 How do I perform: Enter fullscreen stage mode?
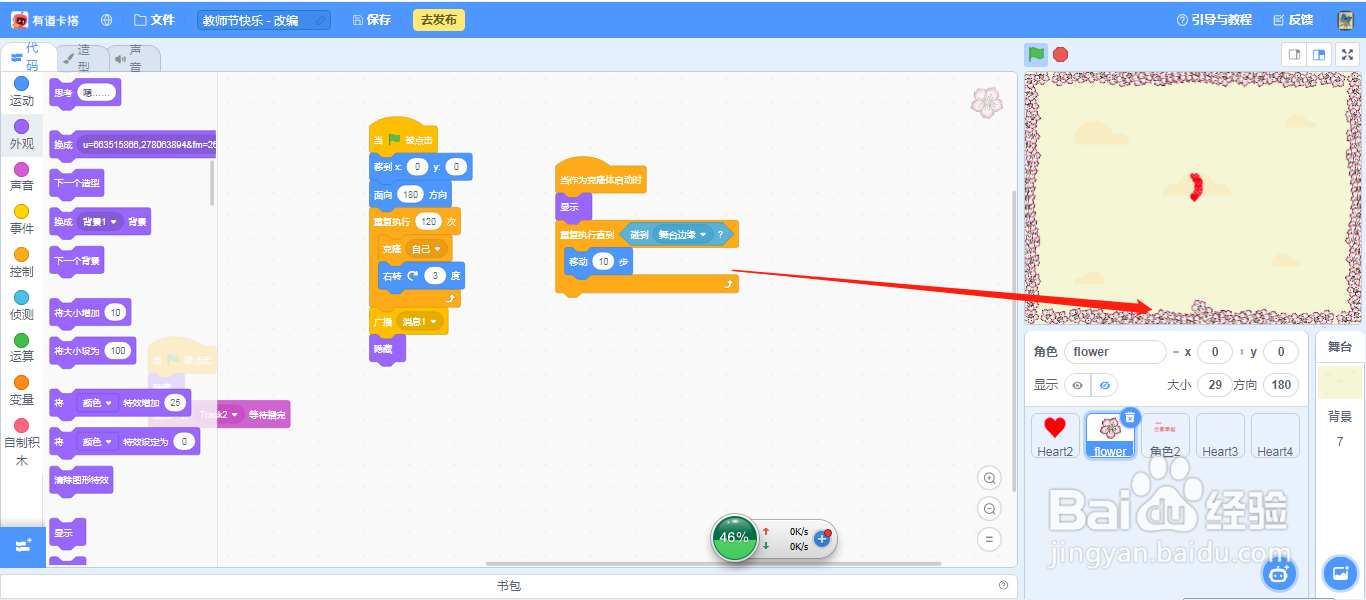[x=1347, y=54]
